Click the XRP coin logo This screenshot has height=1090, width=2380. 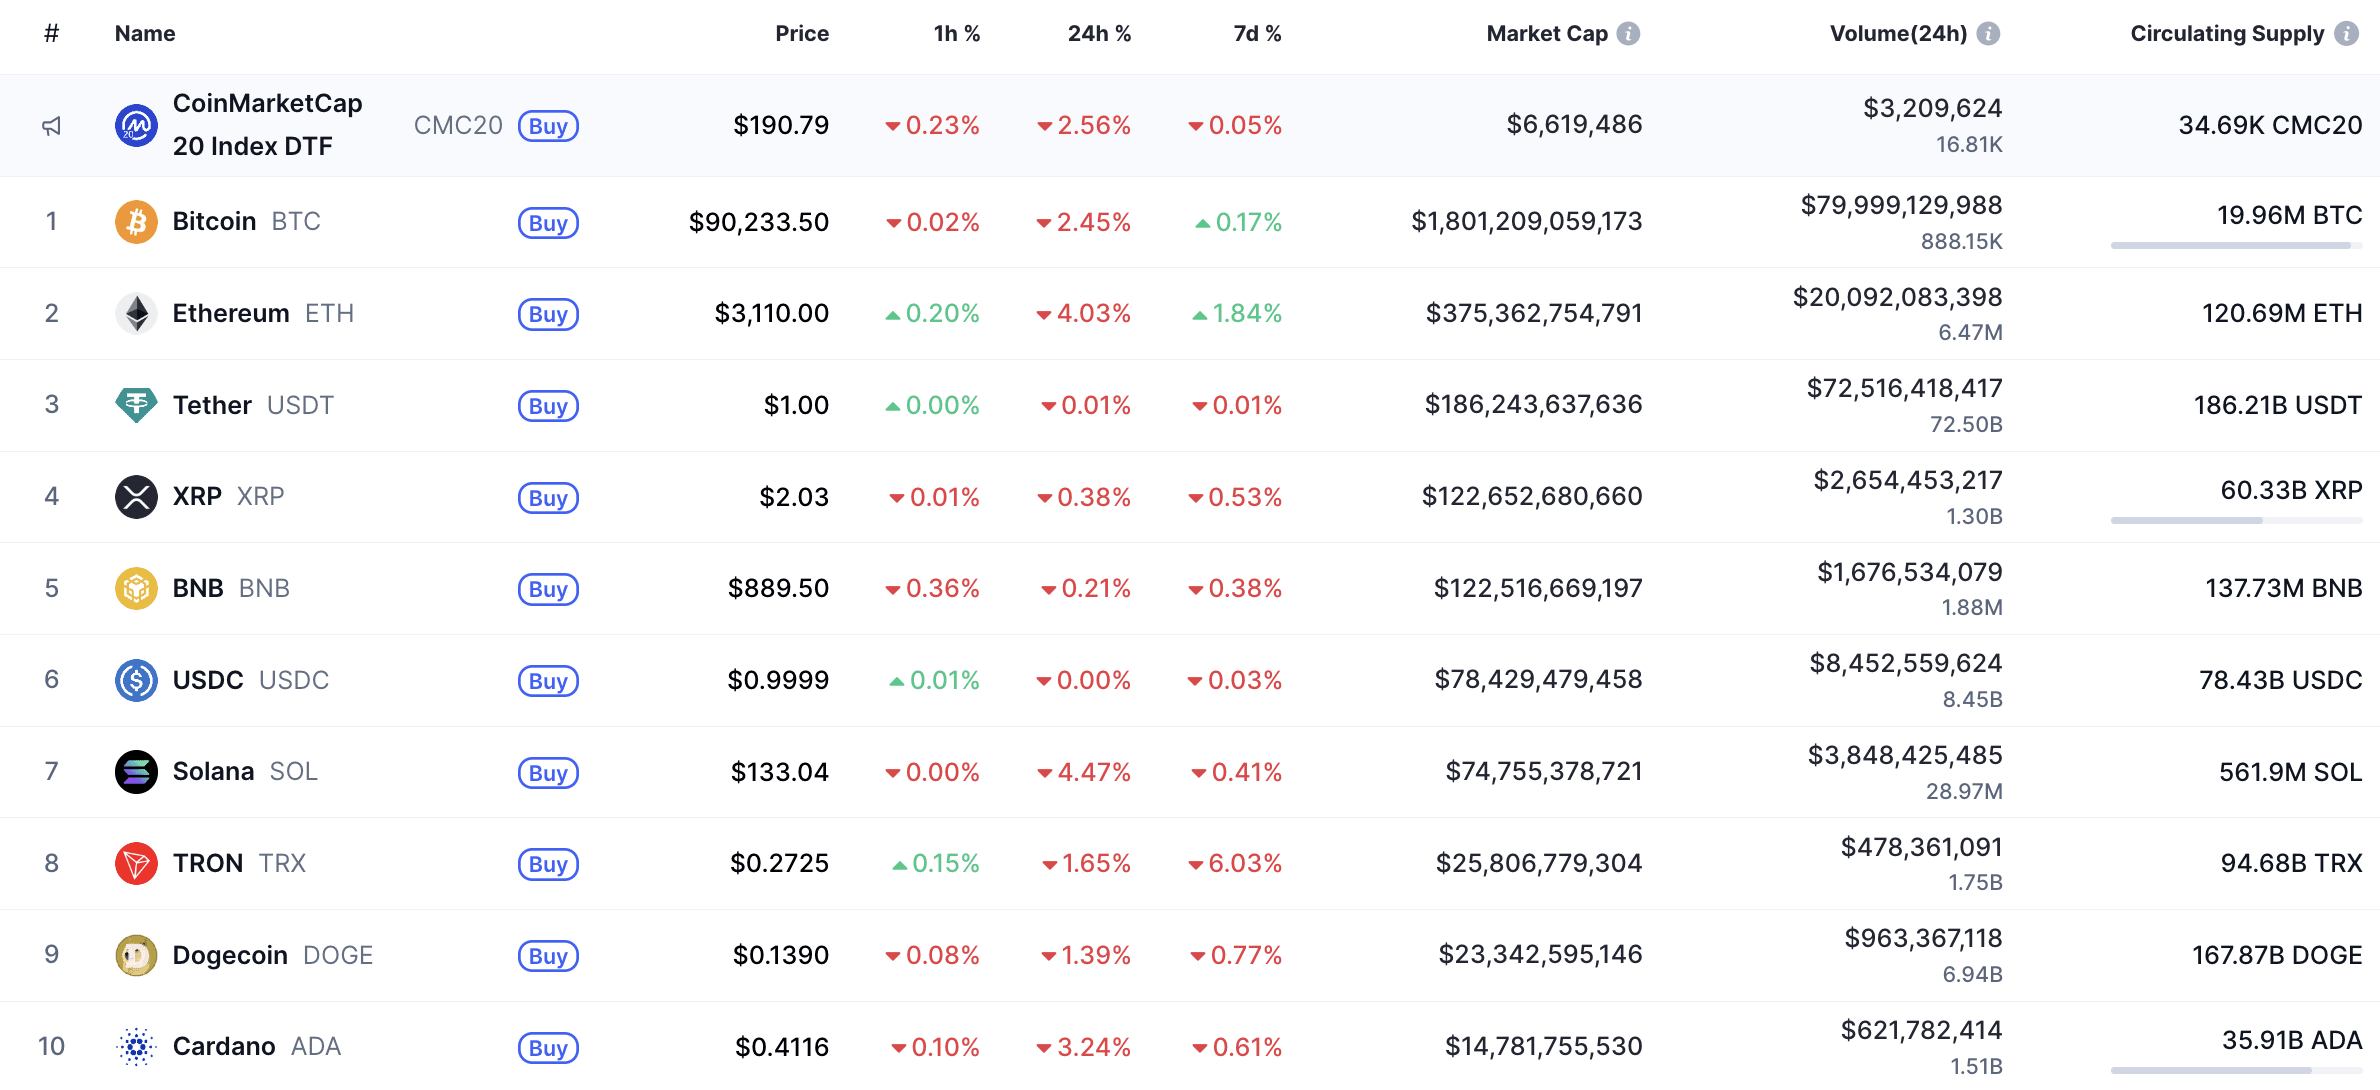tap(136, 497)
